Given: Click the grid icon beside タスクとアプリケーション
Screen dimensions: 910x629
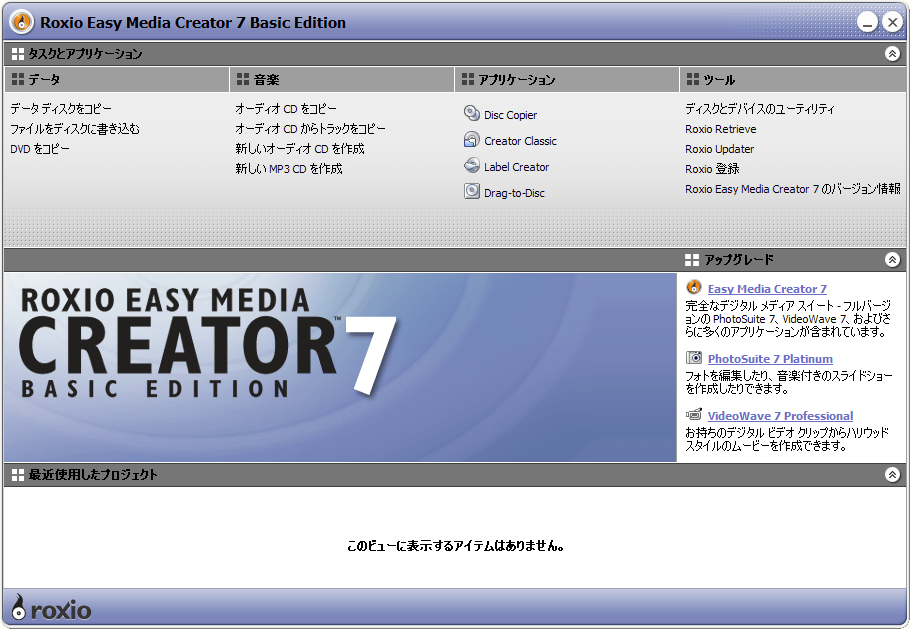Looking at the screenshot, I should tap(18, 54).
